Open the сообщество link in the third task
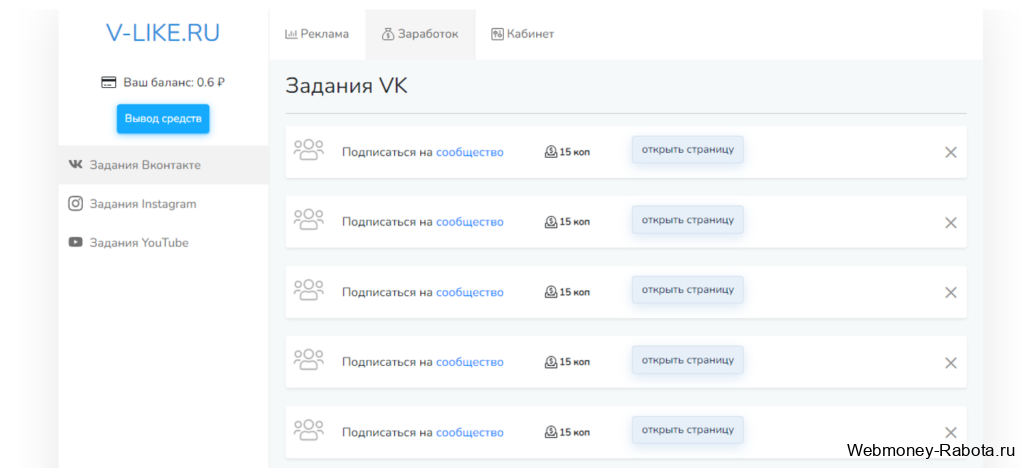Viewport: 1024px width, 468px height. tap(470, 292)
